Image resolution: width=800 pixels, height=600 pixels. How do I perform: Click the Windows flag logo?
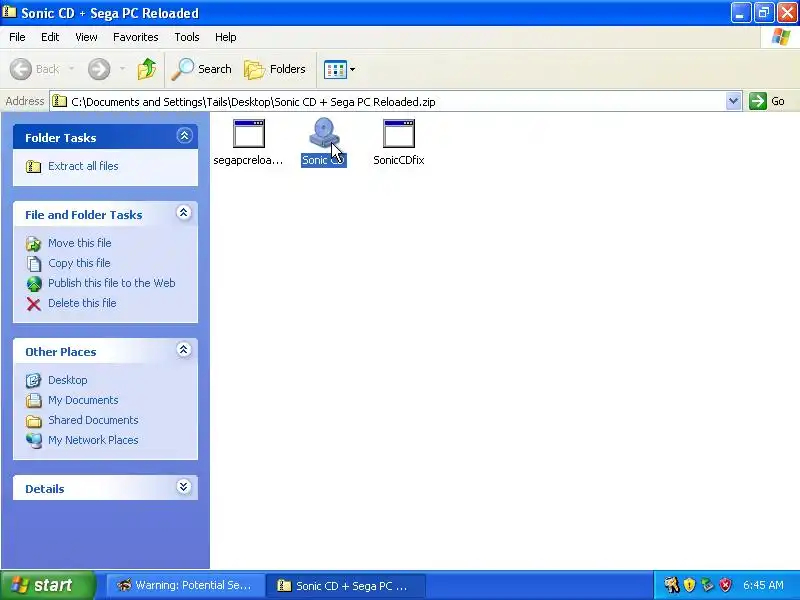[781, 37]
